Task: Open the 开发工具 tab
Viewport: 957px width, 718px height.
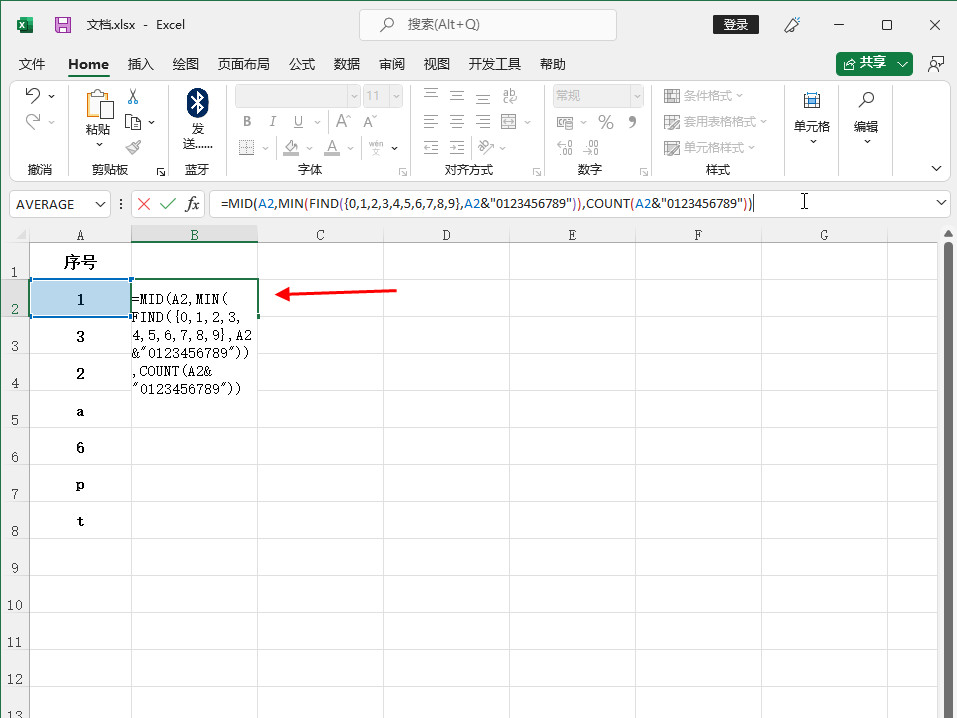Action: coord(494,64)
